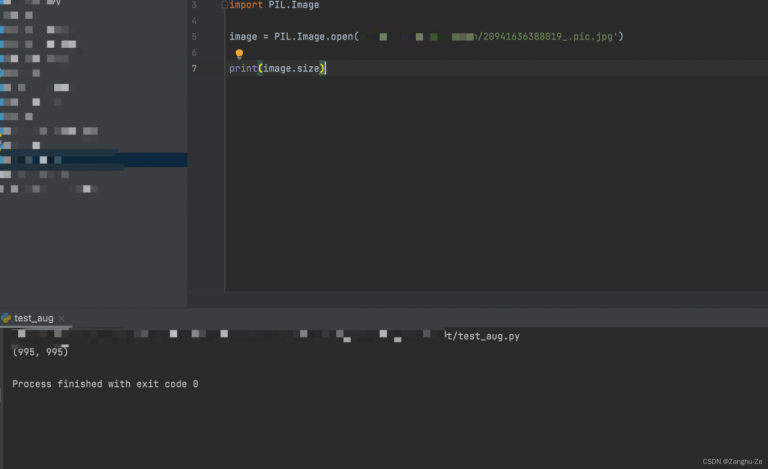Click the 'Process finished with exit code 0' text
Viewport: 768px width, 469px height.
(x=105, y=384)
